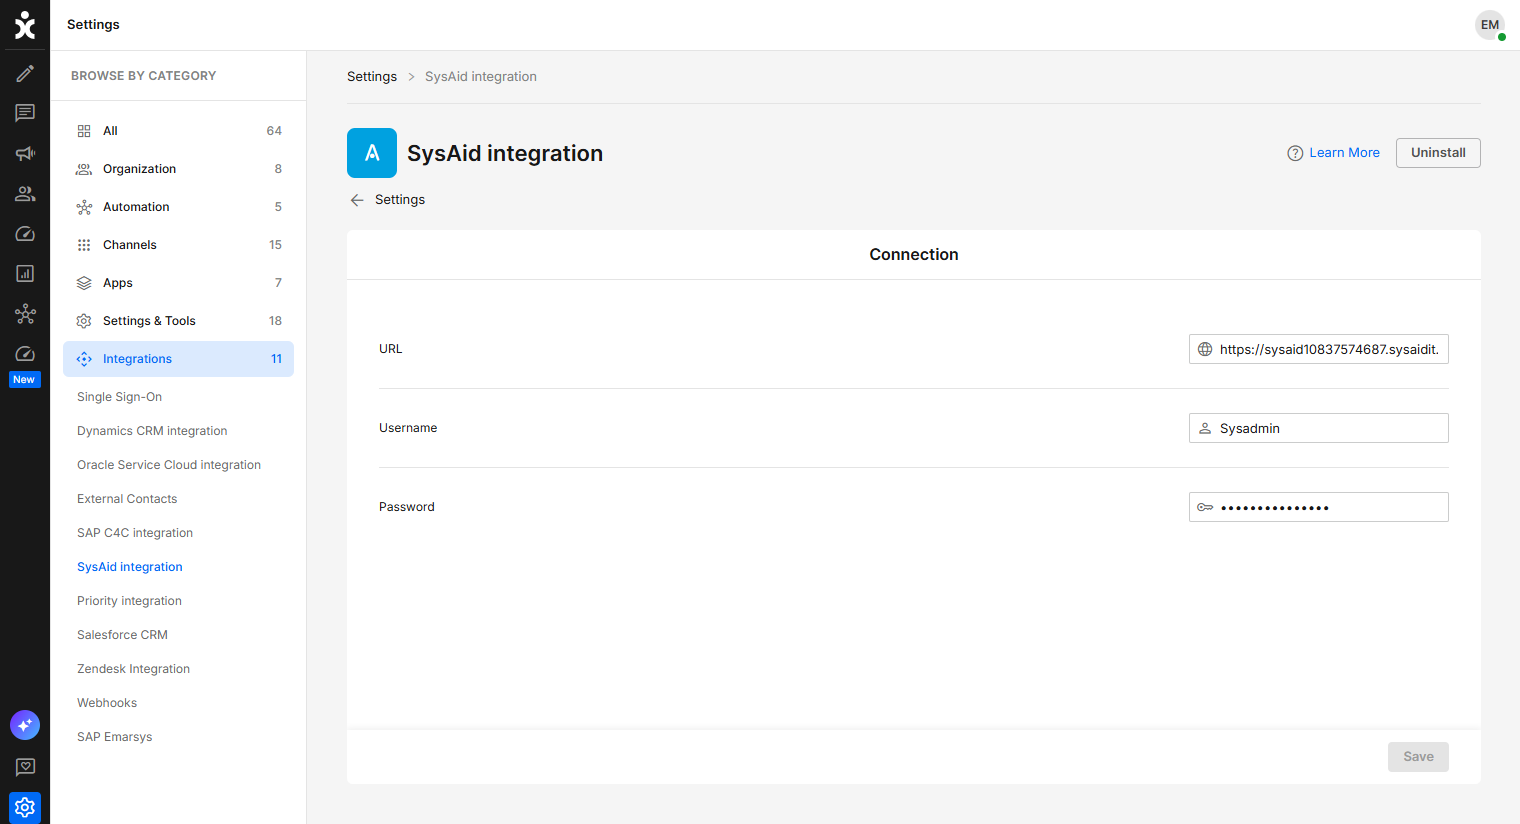Click the Settings breadcrumb link

372,77
